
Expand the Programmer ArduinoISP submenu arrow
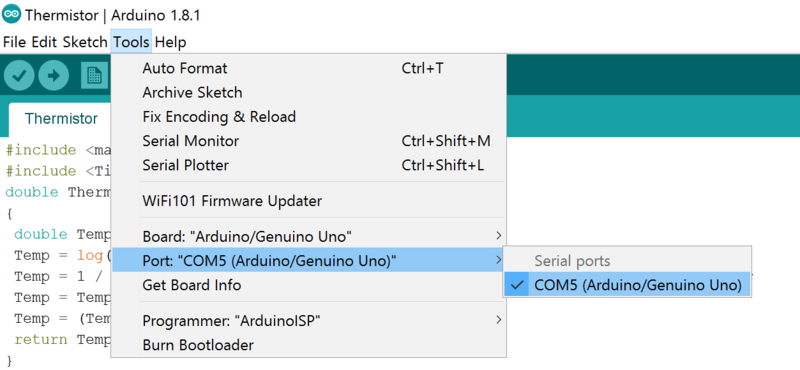498,320
